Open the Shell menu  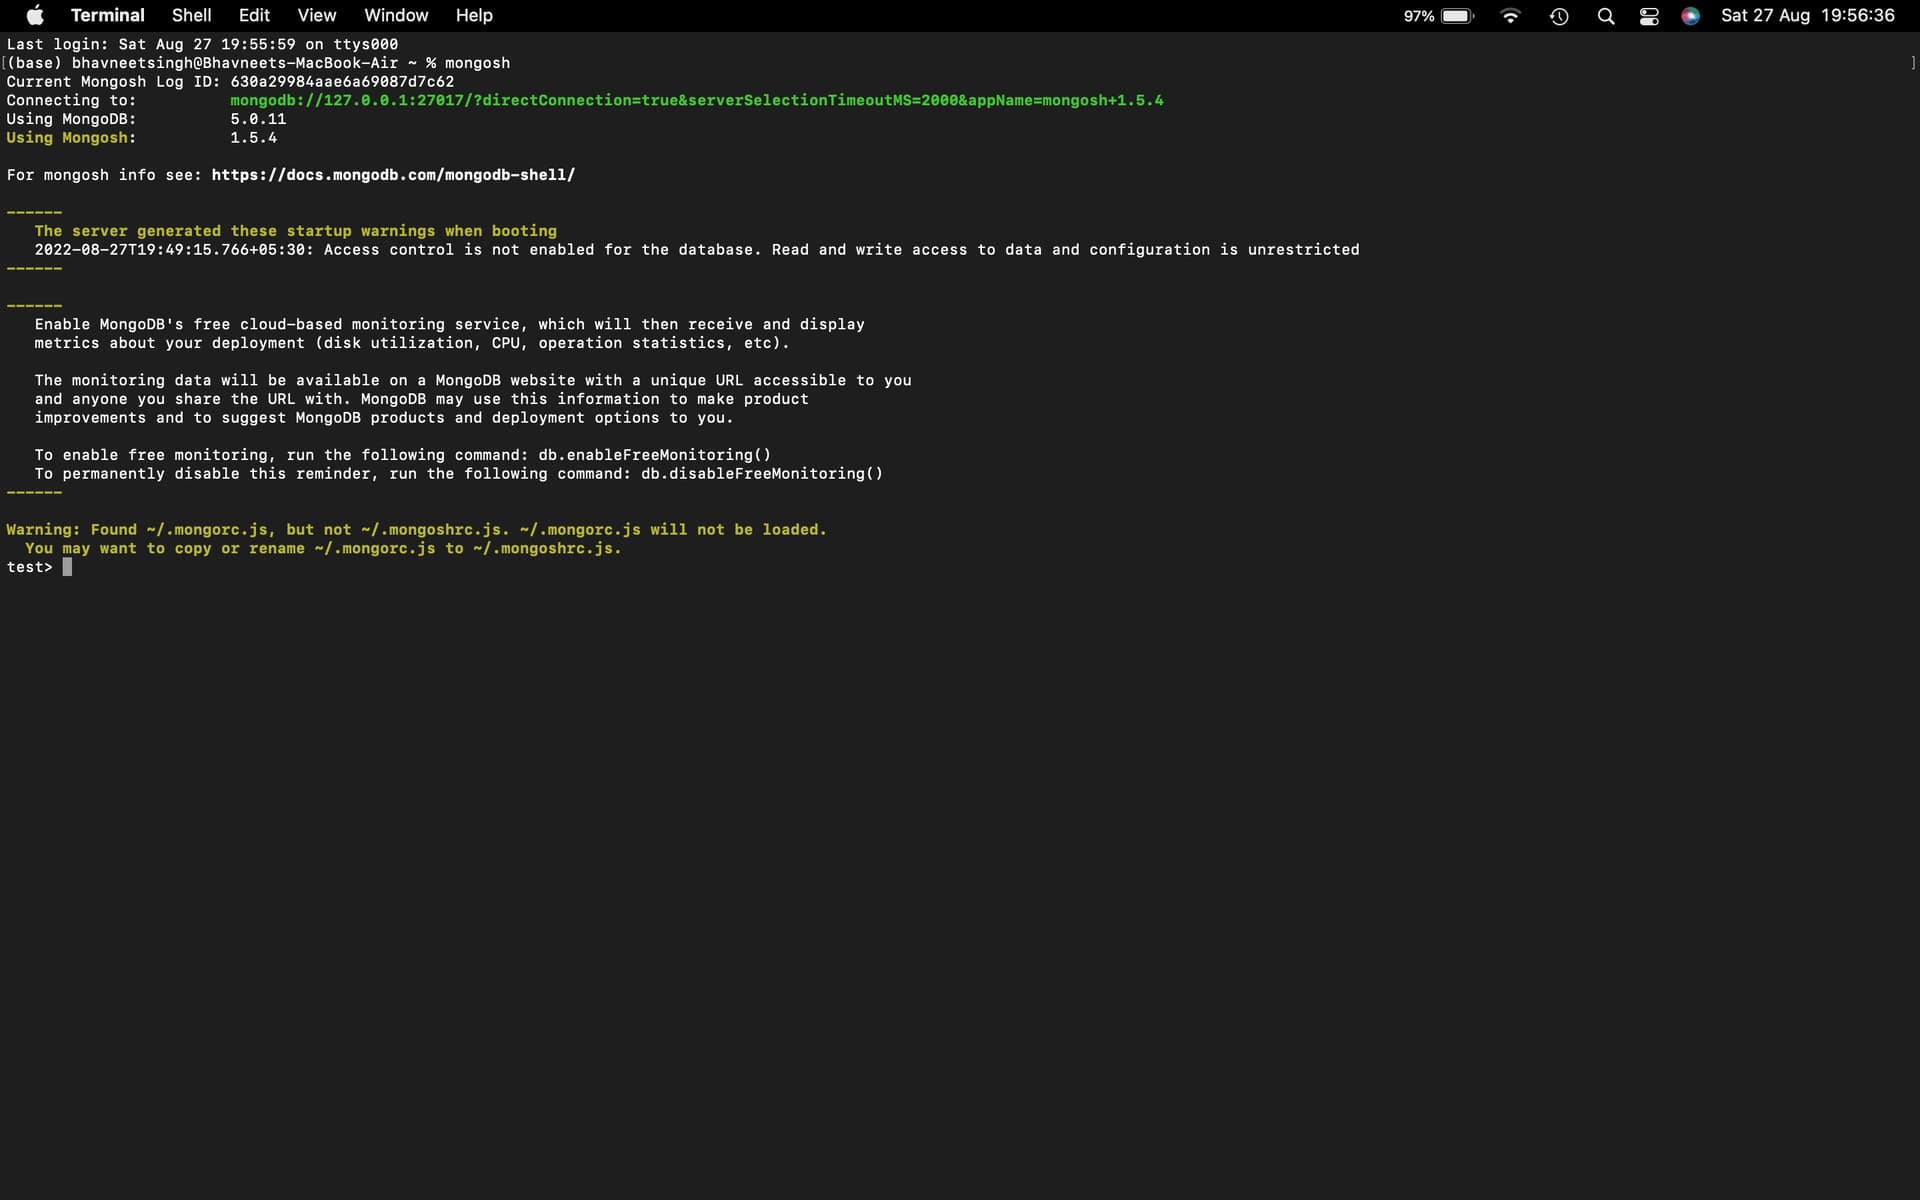(191, 15)
